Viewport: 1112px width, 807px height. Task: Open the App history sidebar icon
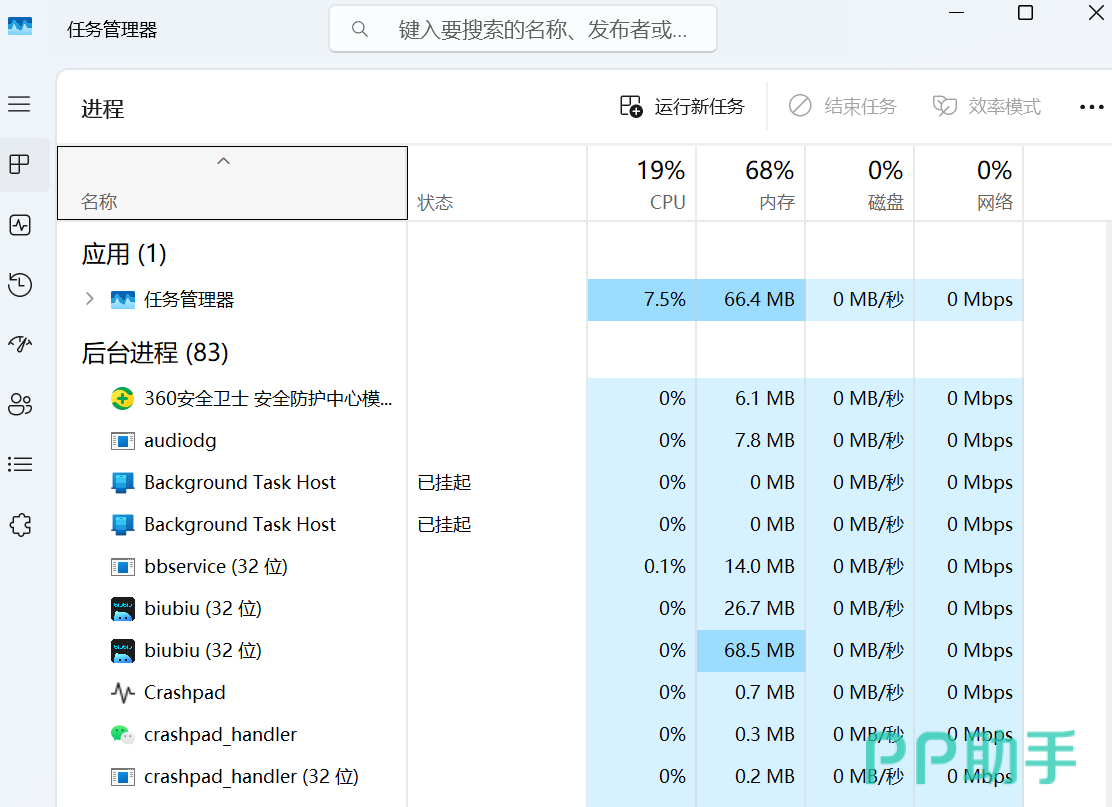point(20,285)
